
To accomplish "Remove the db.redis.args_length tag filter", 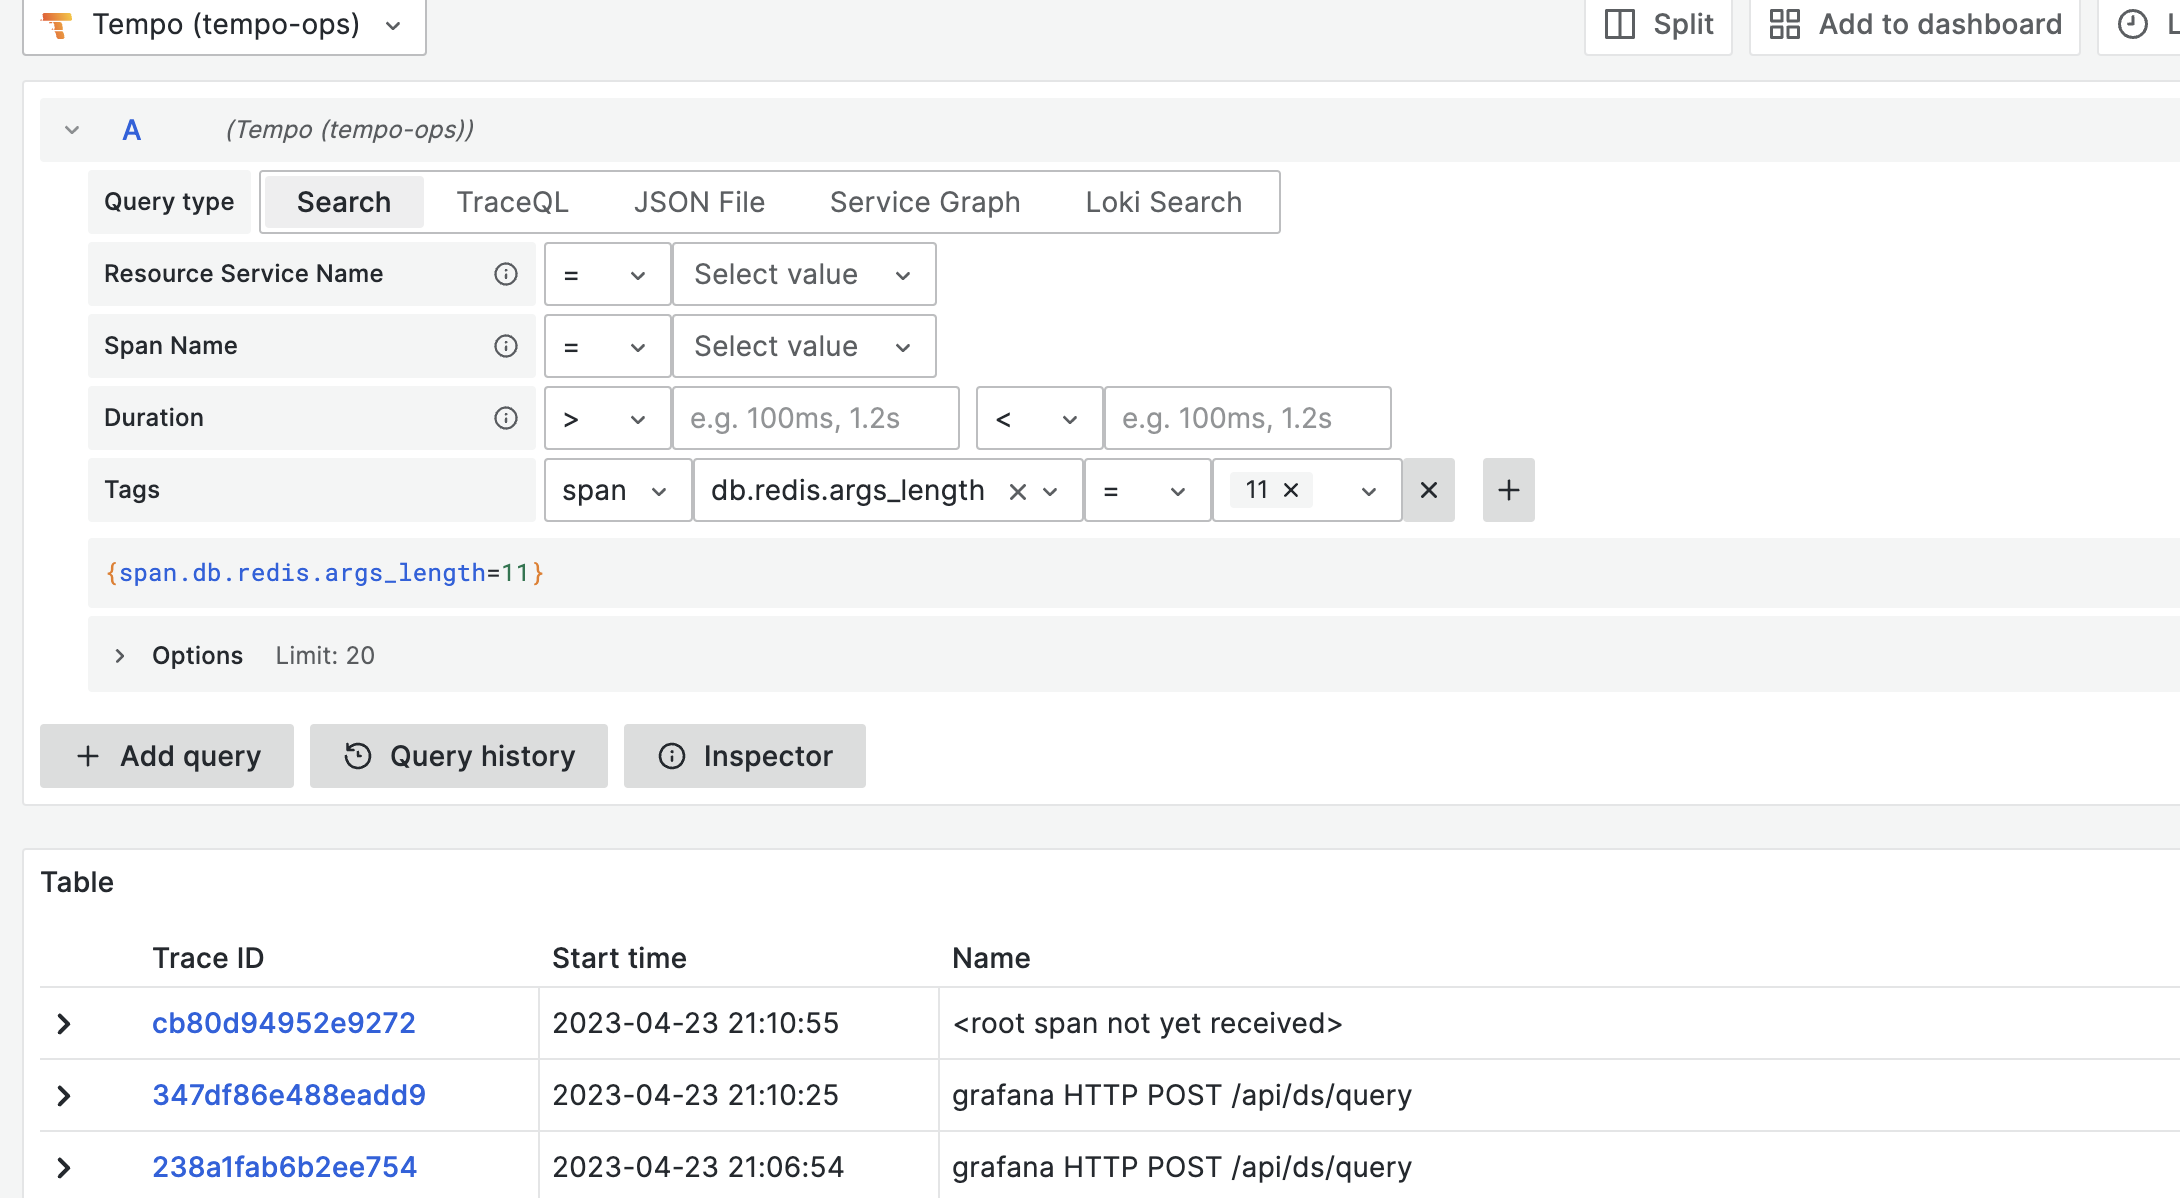I will 1428,490.
